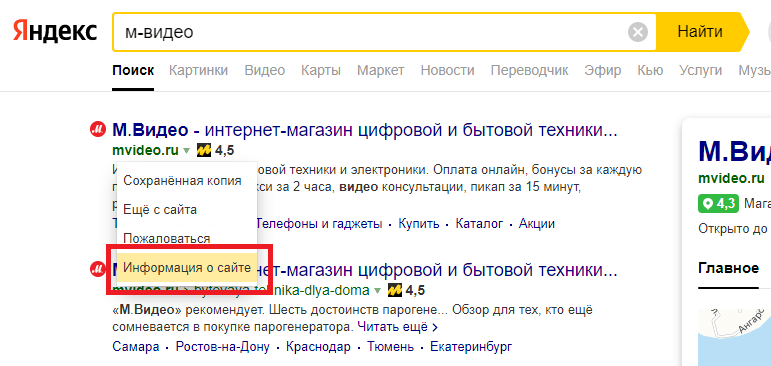The height and width of the screenshot is (366, 771).
Task: Open the Тюмень city link
Action: point(390,347)
